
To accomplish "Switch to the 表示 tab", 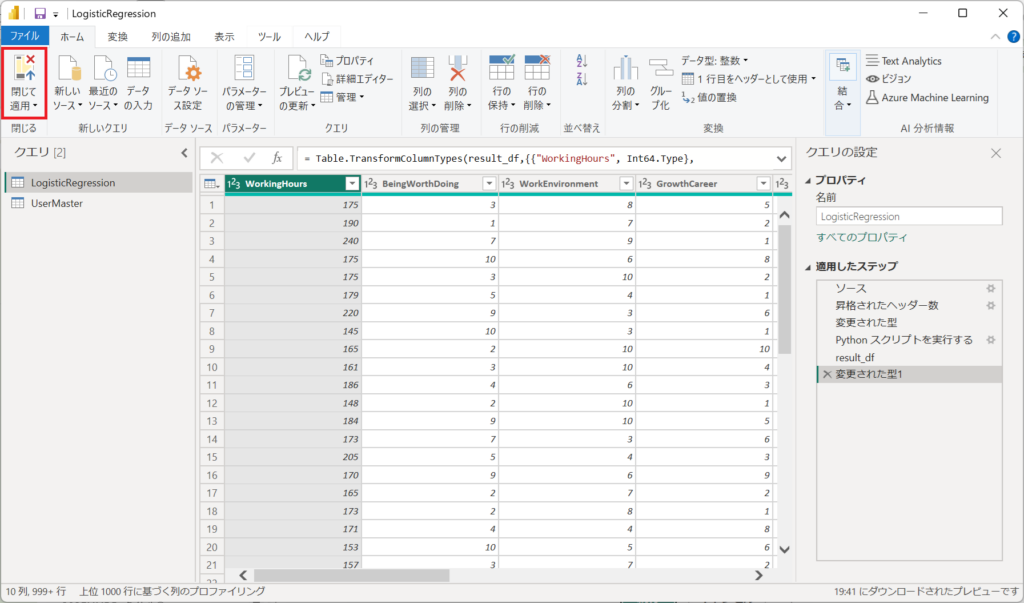I will 224,37.
